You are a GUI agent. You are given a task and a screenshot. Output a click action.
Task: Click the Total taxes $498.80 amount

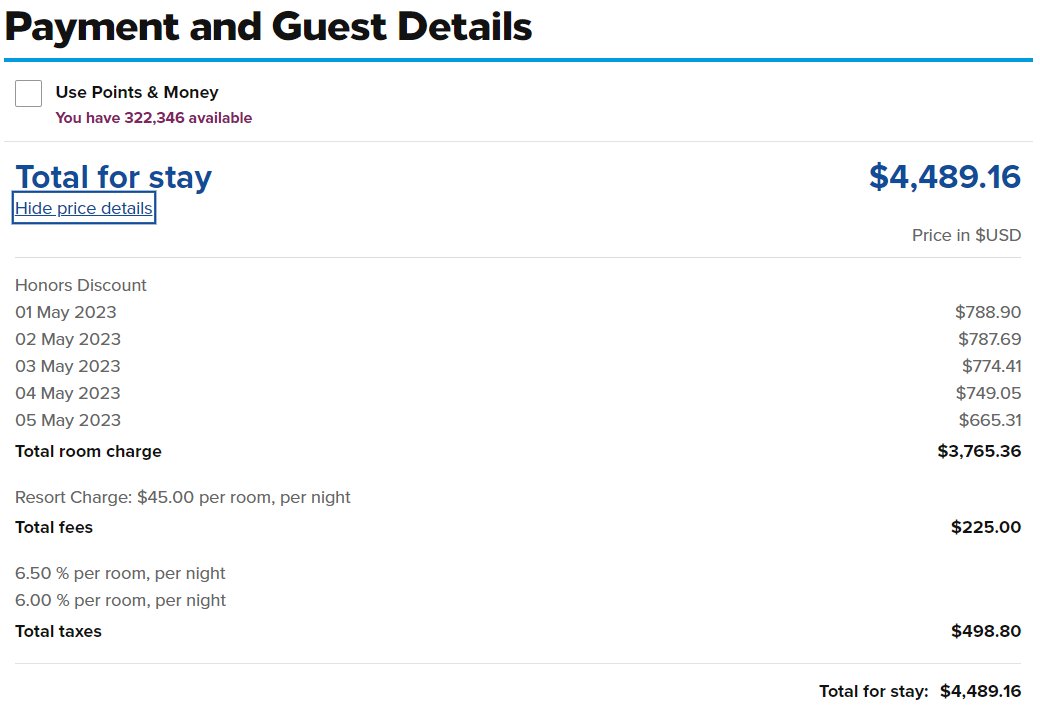click(986, 631)
